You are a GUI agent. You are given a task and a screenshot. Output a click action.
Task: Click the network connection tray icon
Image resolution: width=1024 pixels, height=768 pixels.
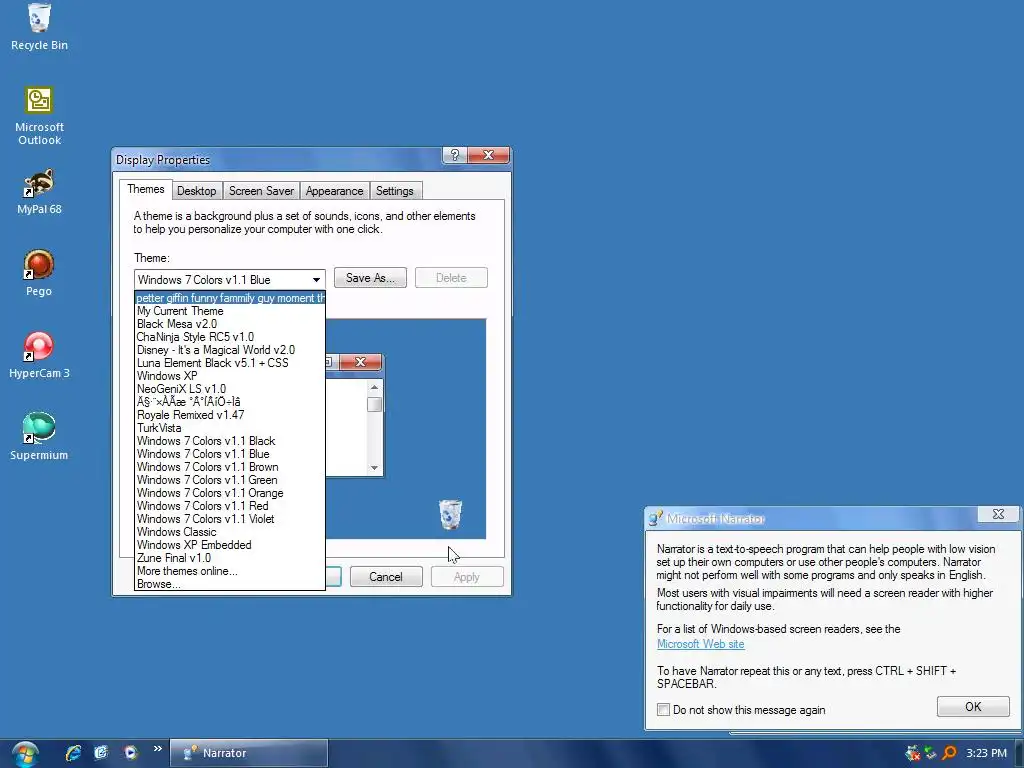pyautogui.click(x=931, y=753)
